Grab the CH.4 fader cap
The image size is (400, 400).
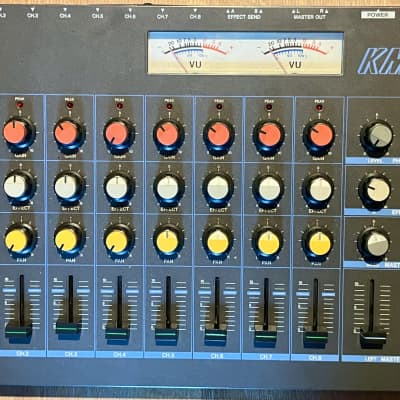(118, 333)
